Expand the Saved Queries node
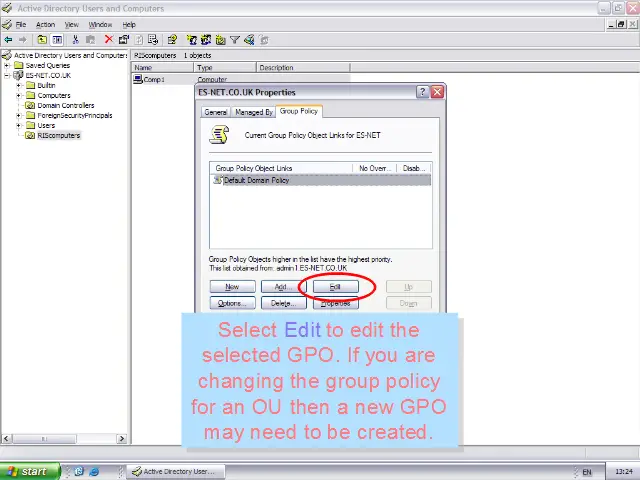The image size is (640, 480). point(7,66)
